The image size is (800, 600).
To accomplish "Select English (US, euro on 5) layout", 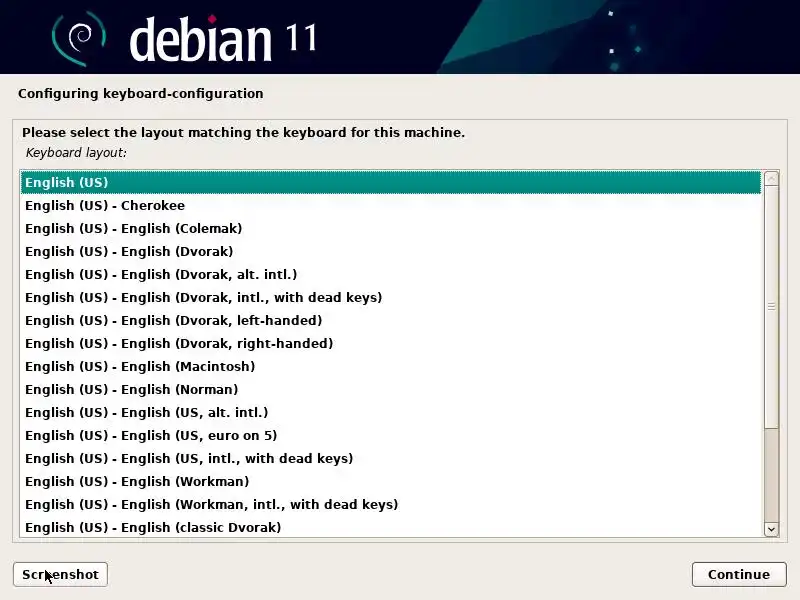I will click(391, 435).
